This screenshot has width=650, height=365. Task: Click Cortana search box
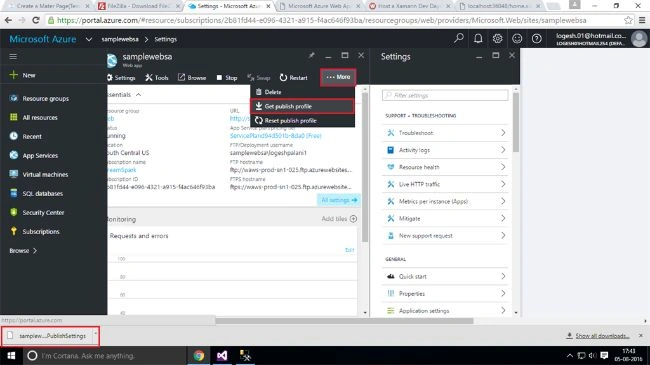(x=104, y=355)
